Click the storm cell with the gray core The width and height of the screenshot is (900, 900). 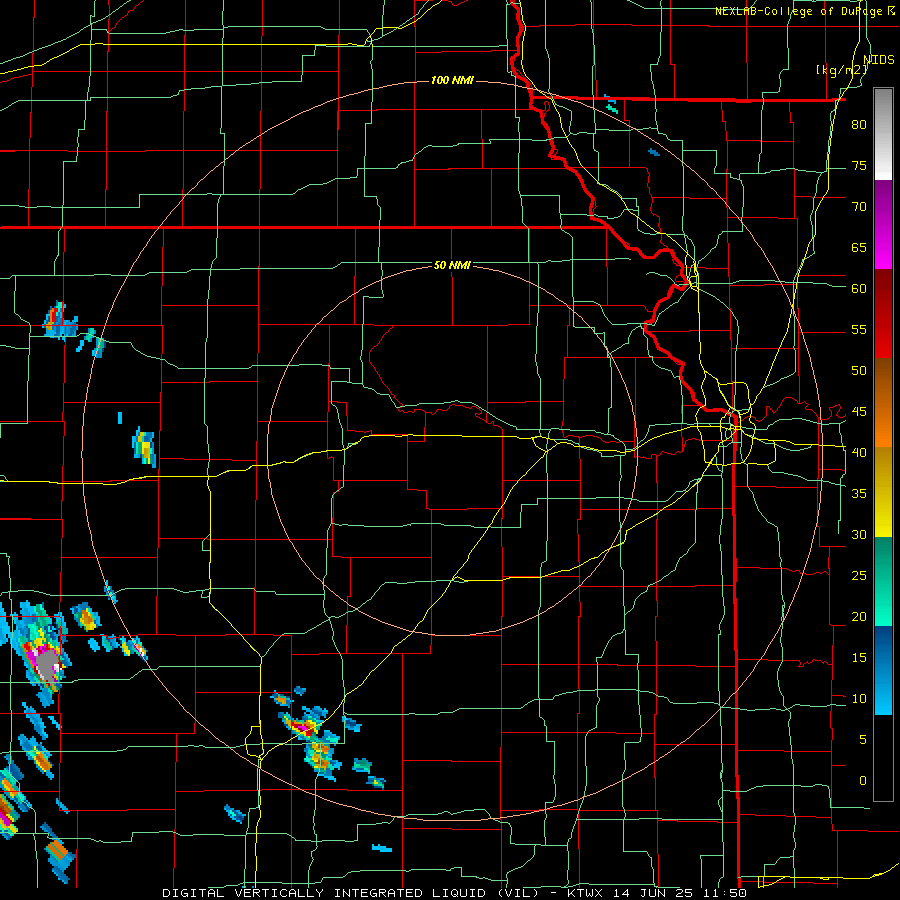(47, 664)
